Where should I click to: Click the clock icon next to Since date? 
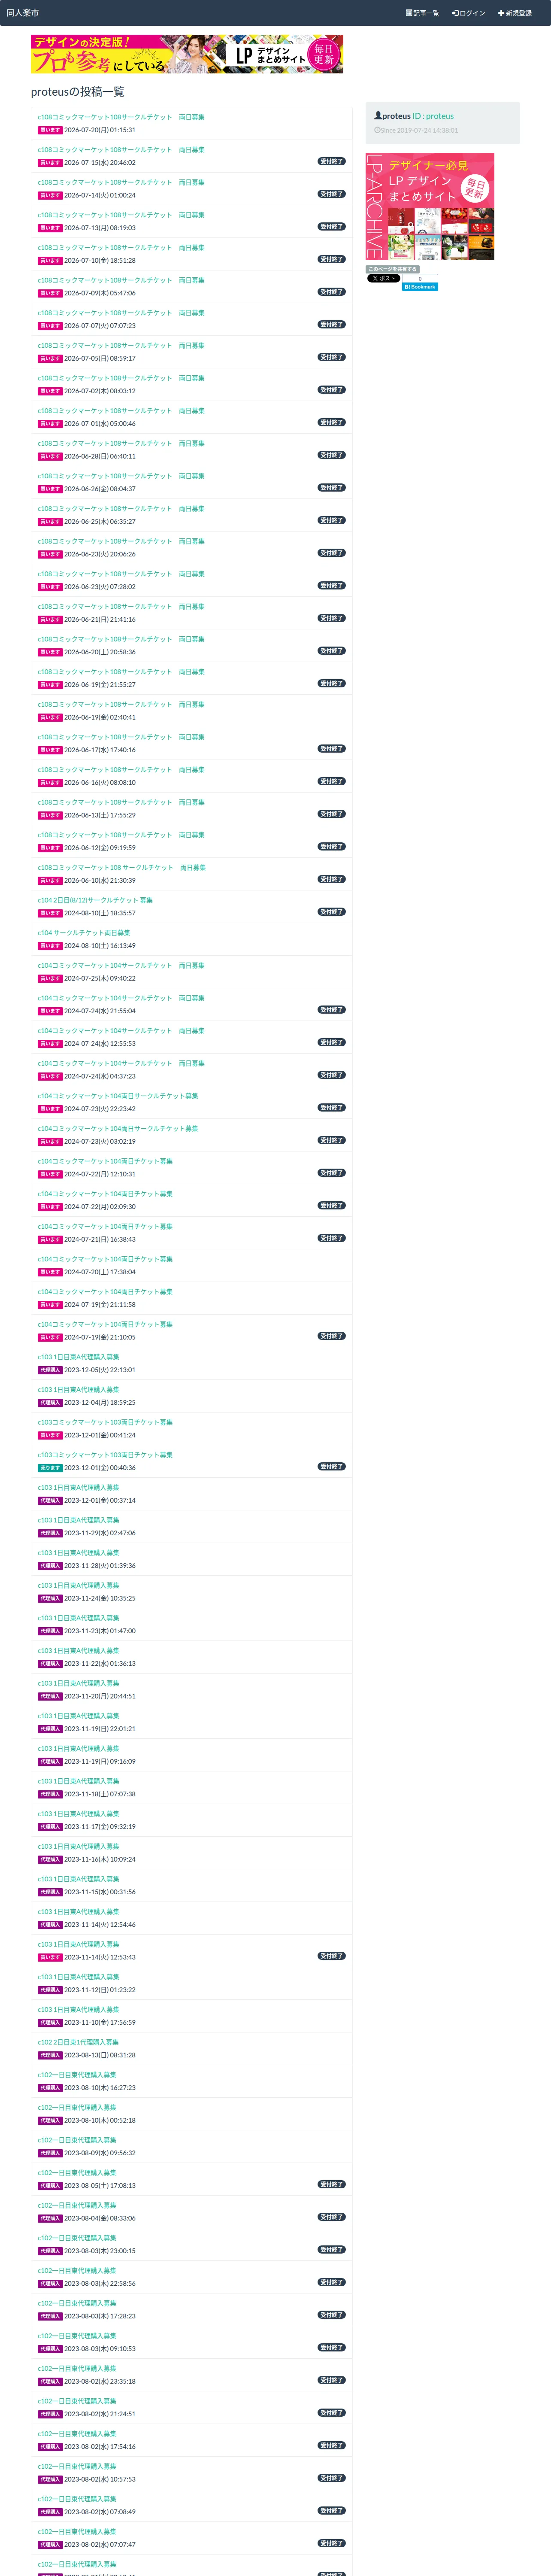point(377,130)
